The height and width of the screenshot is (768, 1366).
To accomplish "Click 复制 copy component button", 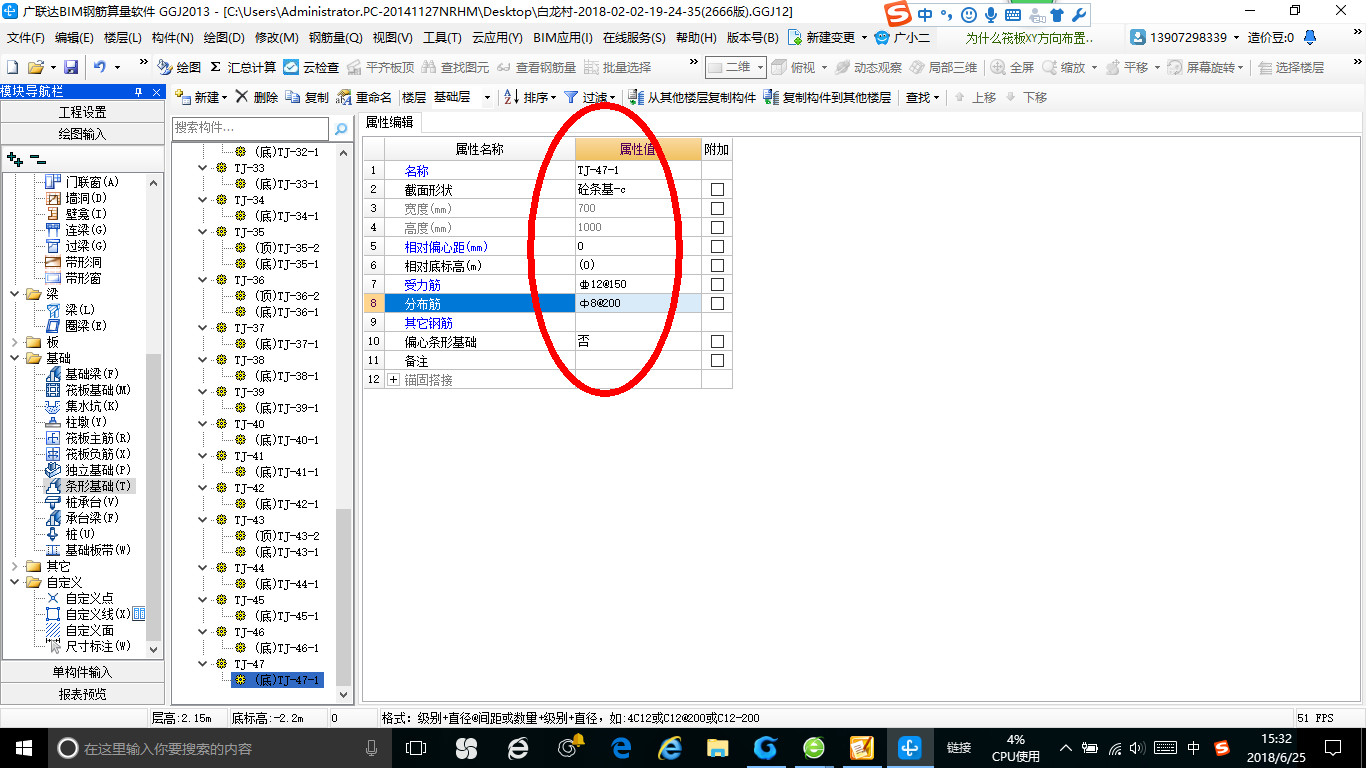I will 307,97.
